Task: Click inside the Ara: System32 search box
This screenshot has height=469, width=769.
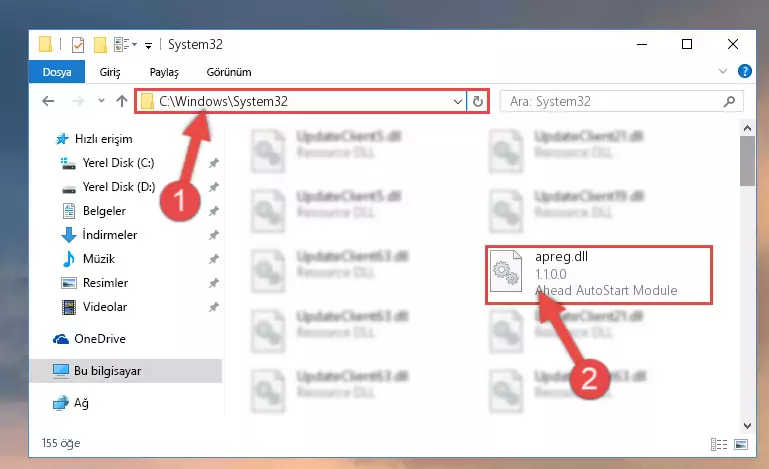Action: [x=613, y=102]
